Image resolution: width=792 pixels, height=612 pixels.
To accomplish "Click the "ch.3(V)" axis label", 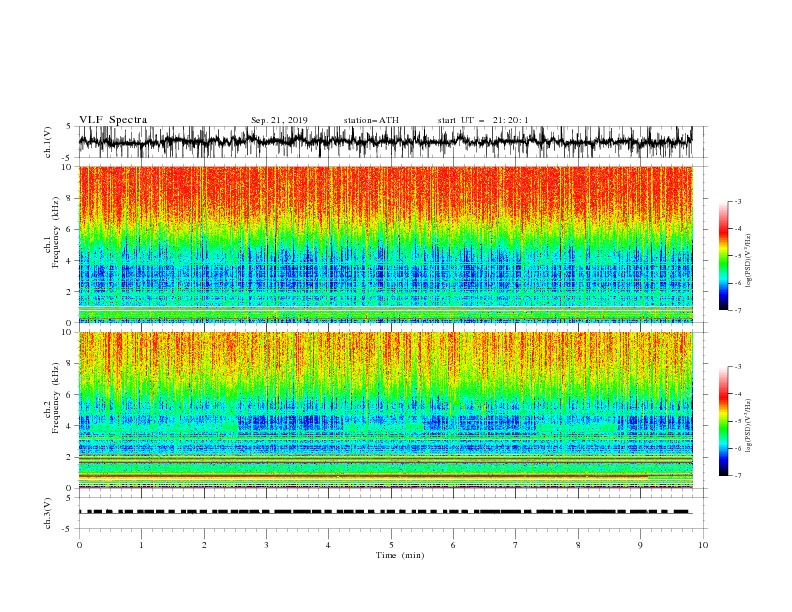I will click(48, 513).
